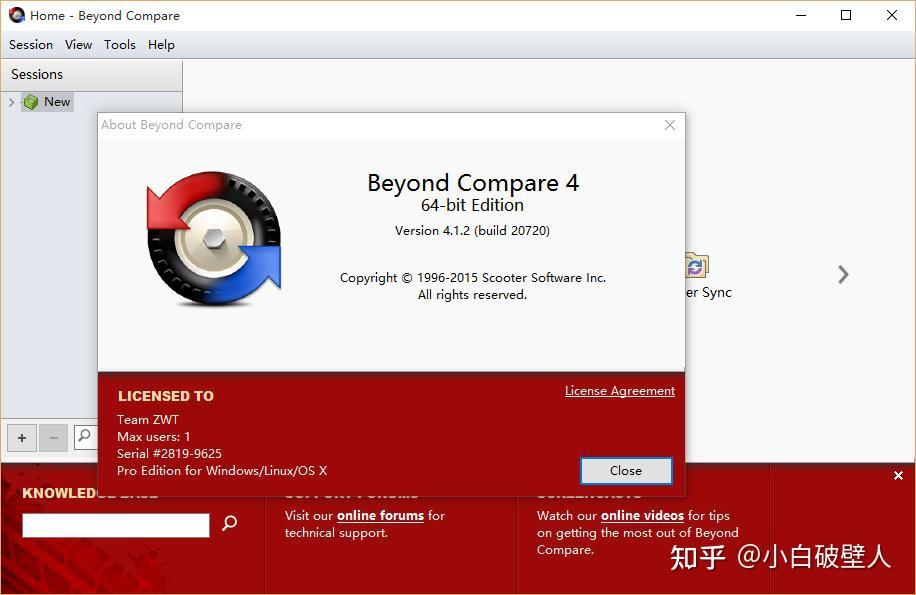Expand the chevron beside the New session
Image resolution: width=916 pixels, height=595 pixels.
click(x=10, y=101)
